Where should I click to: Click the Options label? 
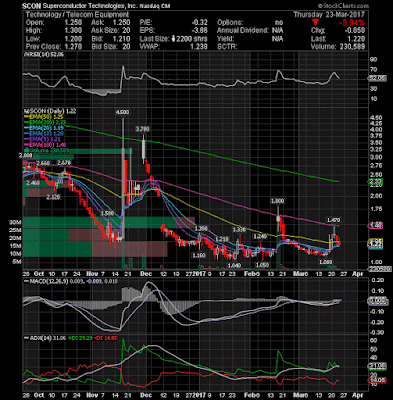point(231,23)
